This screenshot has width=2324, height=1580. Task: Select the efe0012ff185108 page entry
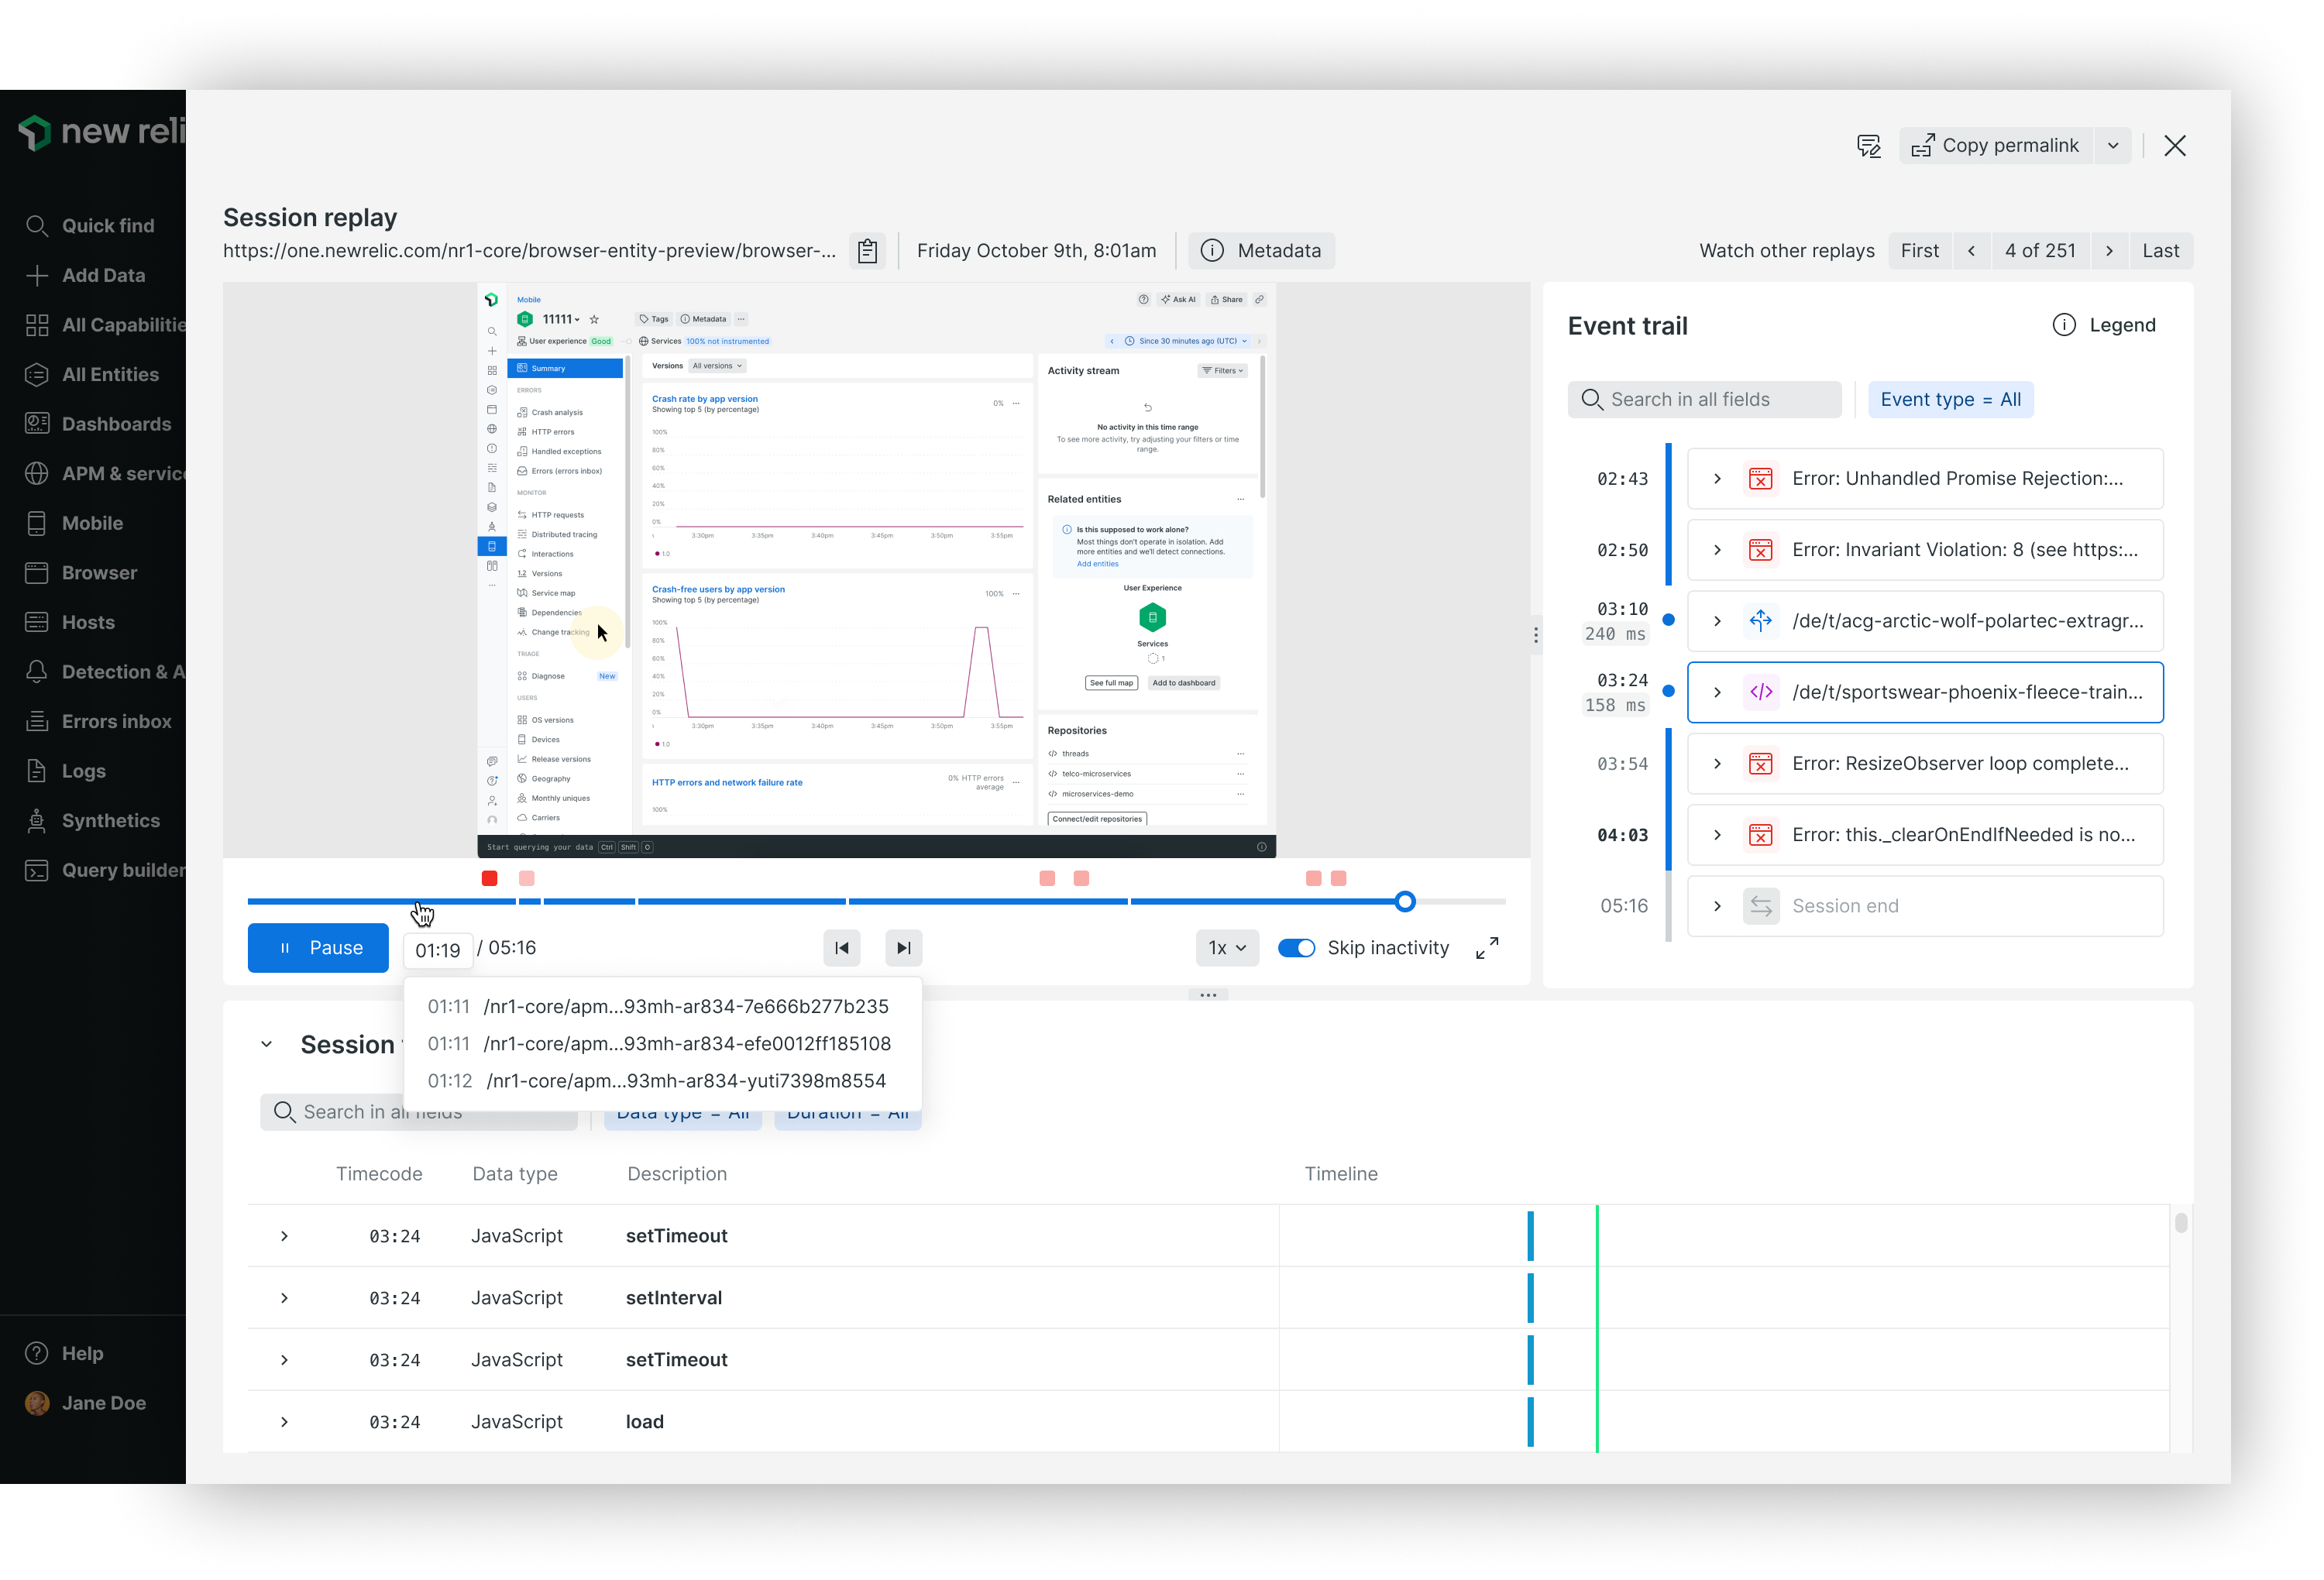point(660,1044)
